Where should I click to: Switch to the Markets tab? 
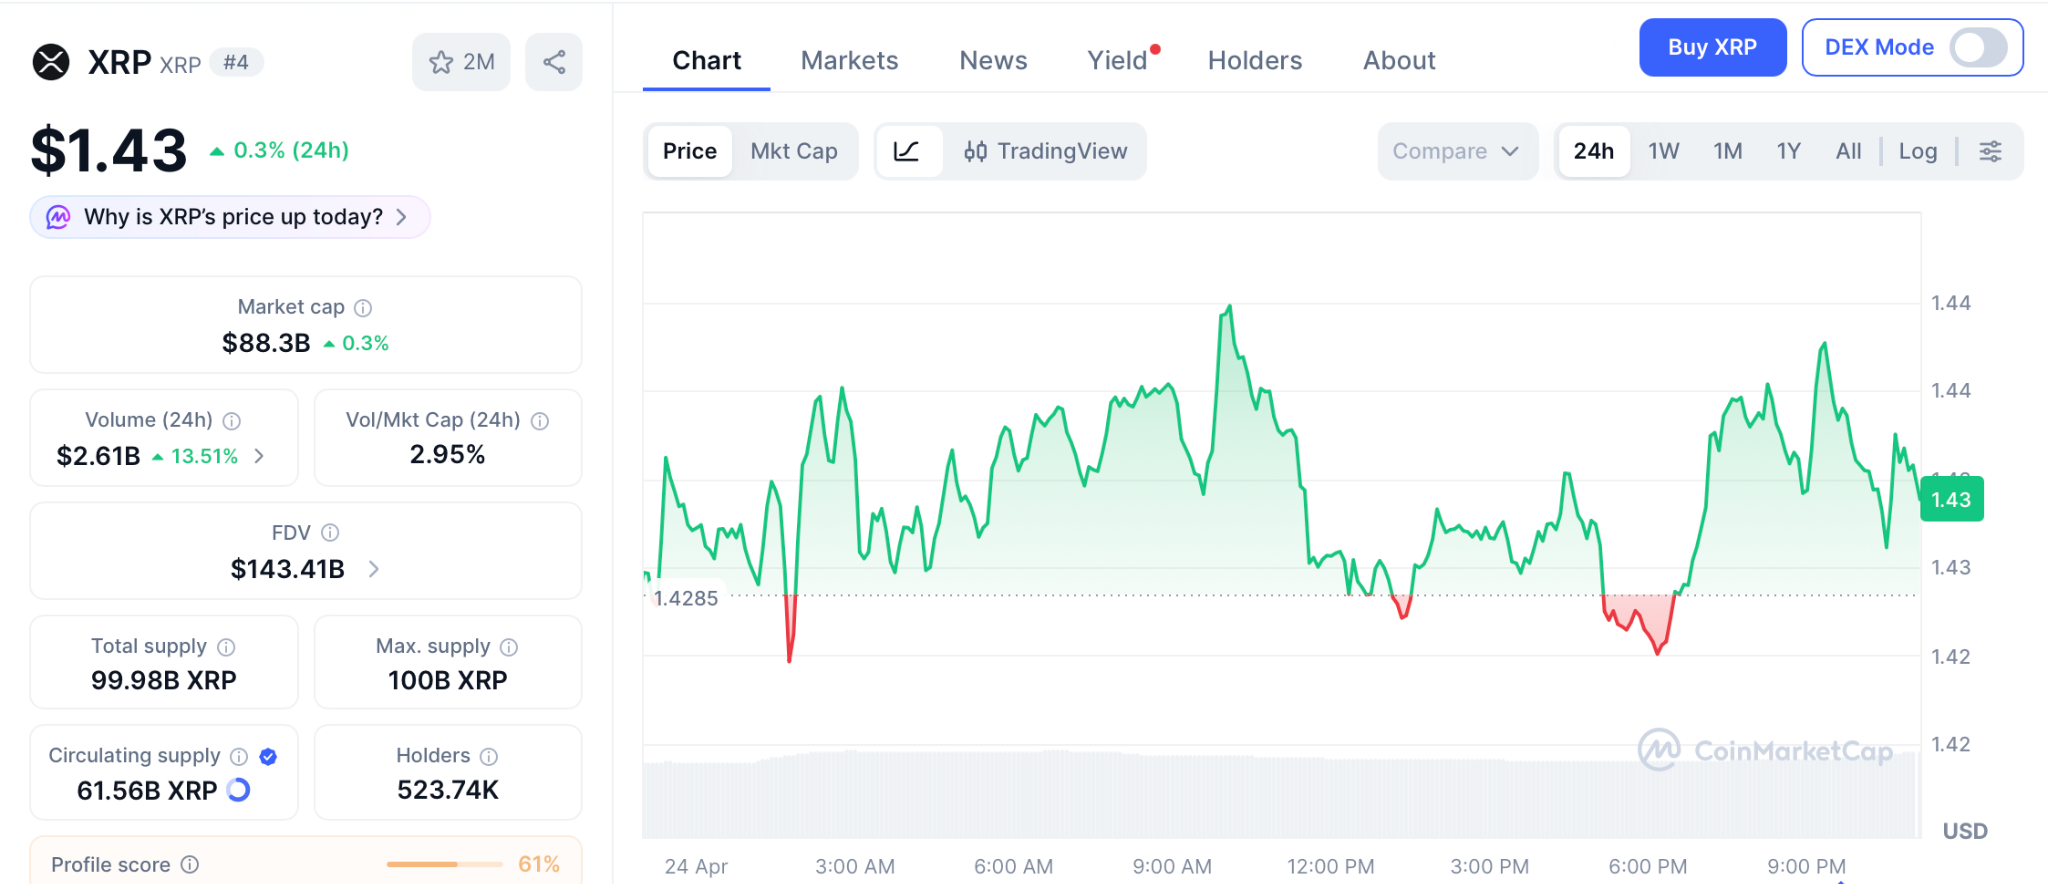(849, 60)
